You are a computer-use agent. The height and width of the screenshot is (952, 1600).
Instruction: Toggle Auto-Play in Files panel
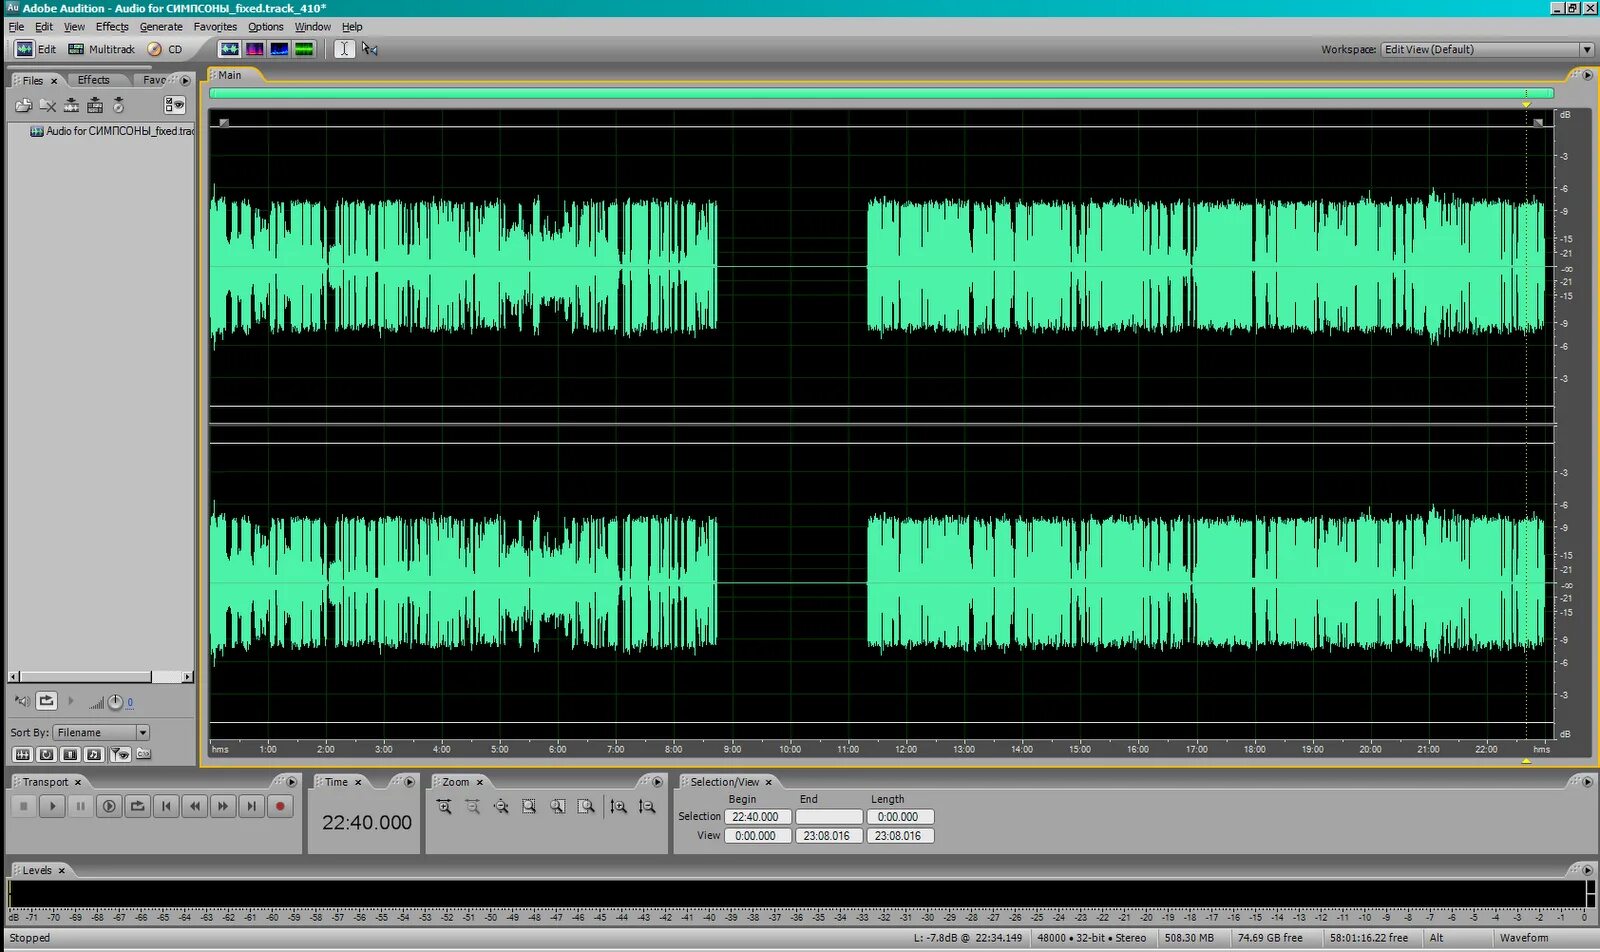coord(21,701)
